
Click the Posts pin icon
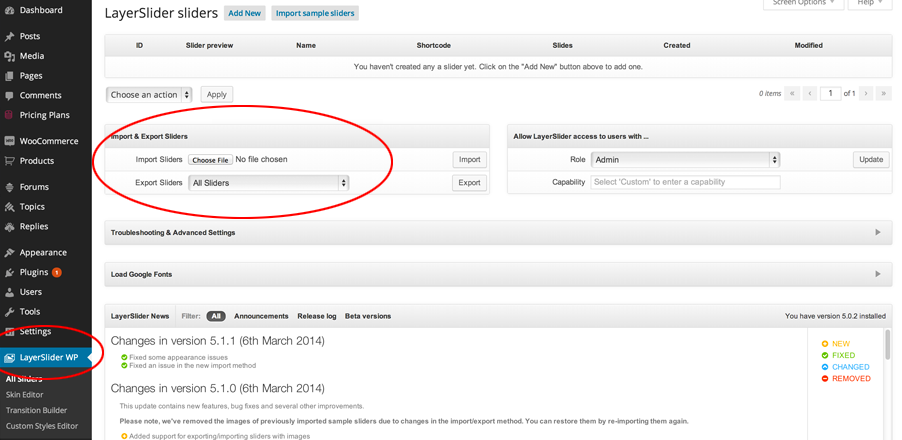9,36
